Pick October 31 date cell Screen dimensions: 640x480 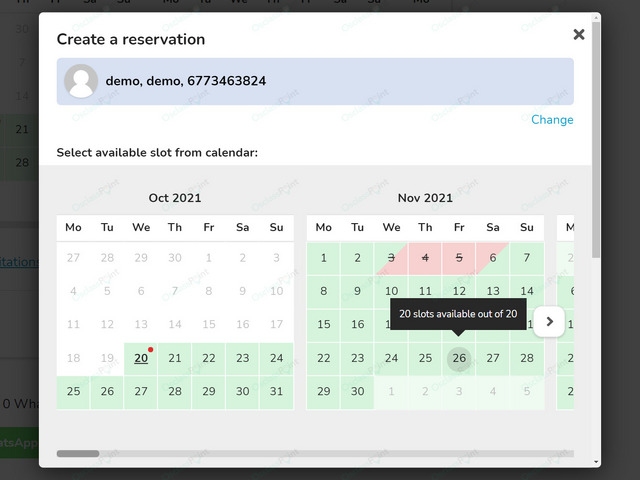click(x=276, y=392)
